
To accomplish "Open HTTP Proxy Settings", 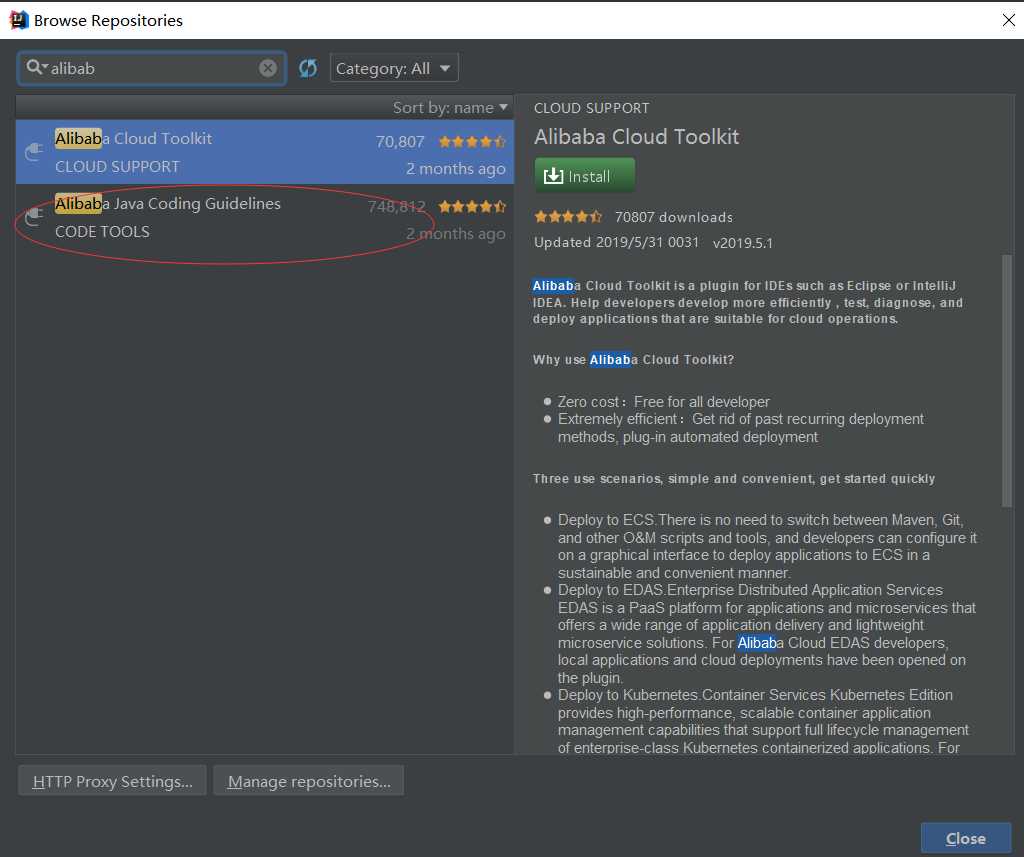I will (112, 781).
